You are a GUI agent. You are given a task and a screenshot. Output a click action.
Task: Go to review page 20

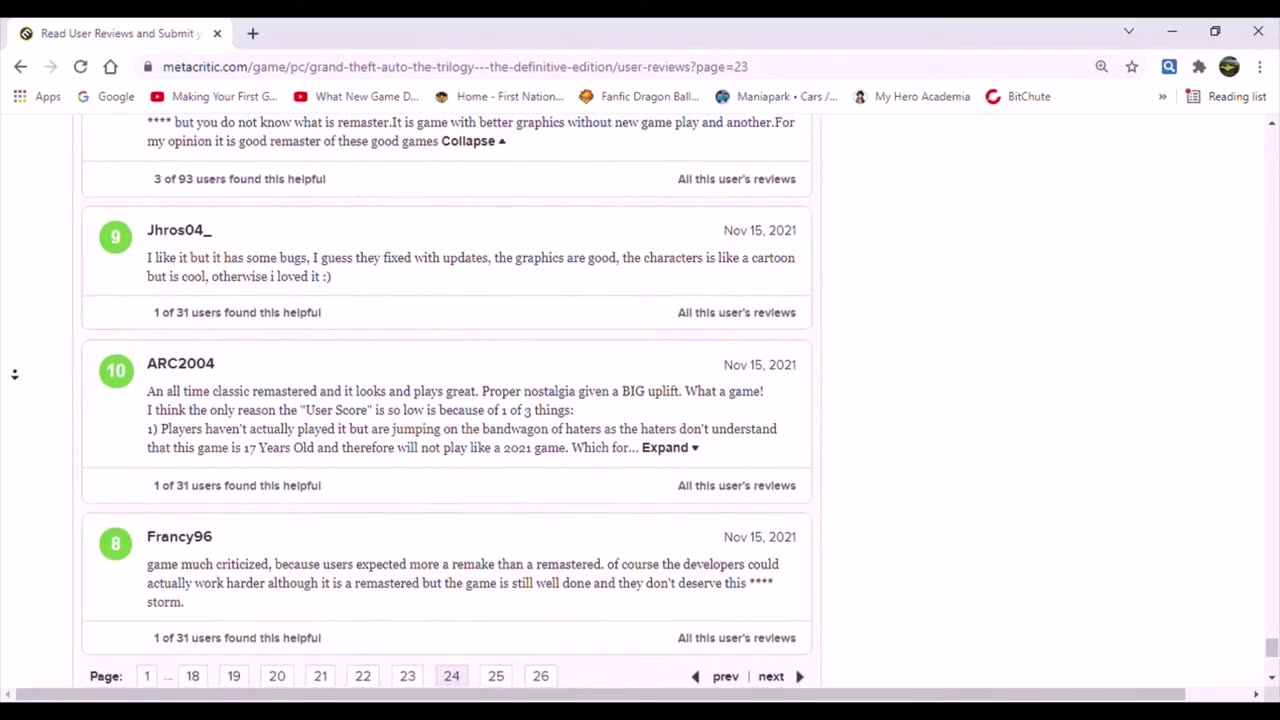277,677
